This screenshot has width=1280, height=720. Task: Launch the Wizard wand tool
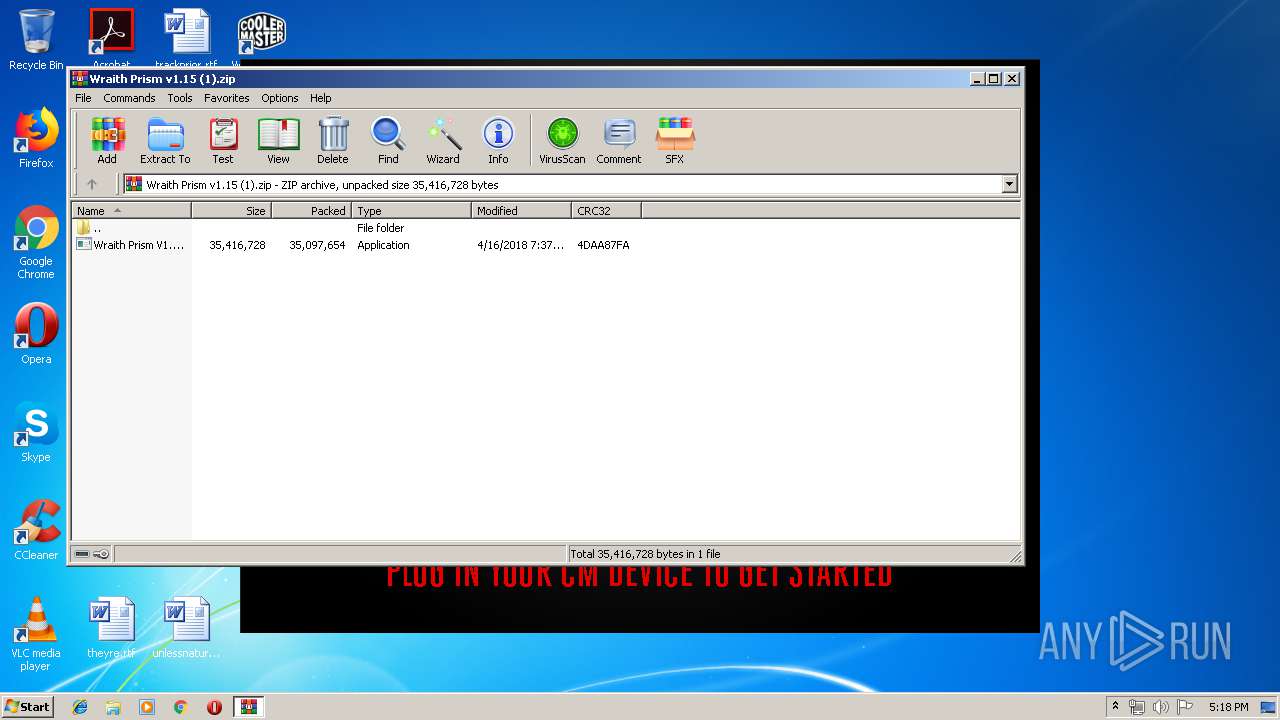443,140
